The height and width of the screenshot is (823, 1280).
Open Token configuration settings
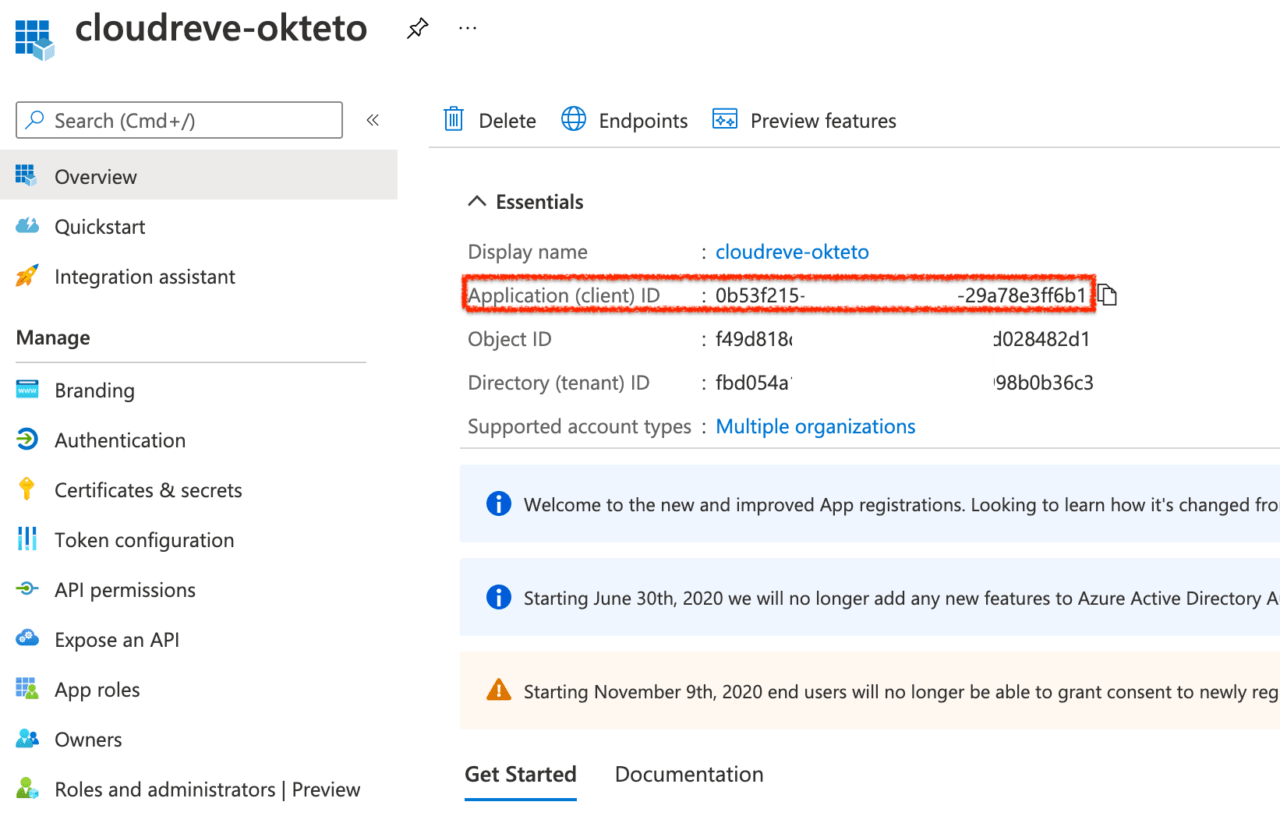coord(144,540)
